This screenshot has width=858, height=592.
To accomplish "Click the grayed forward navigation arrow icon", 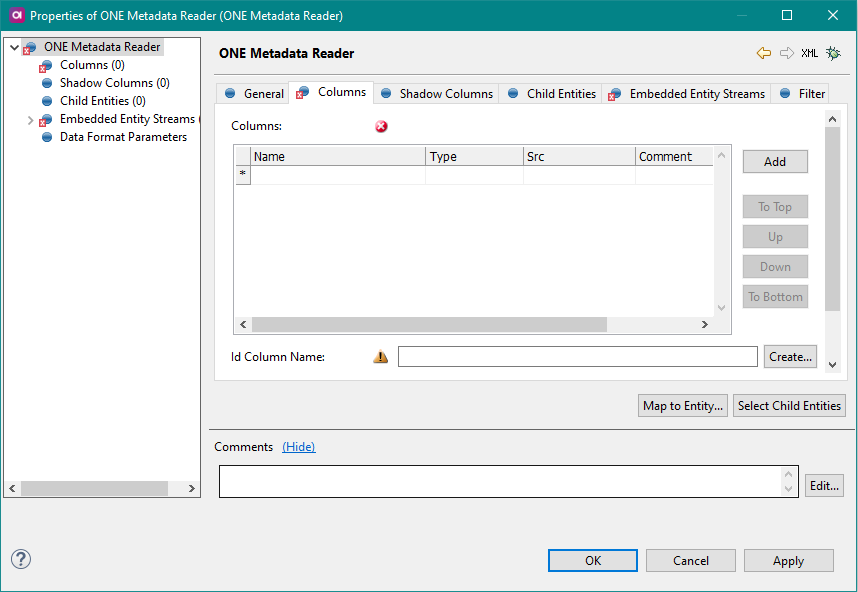I will 786,53.
